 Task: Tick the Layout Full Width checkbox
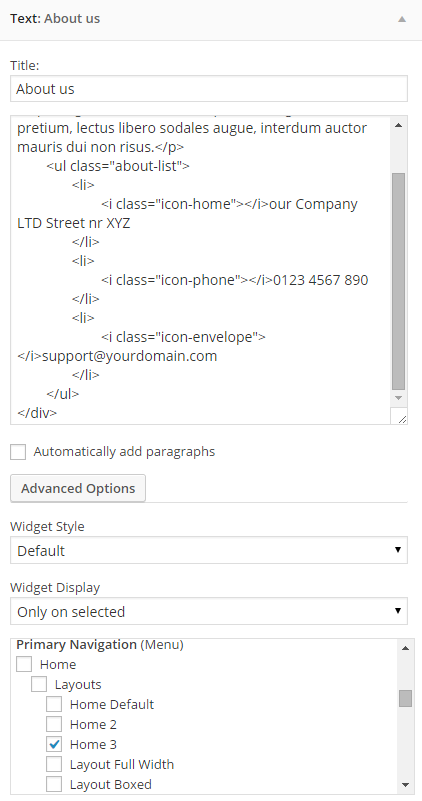54,764
